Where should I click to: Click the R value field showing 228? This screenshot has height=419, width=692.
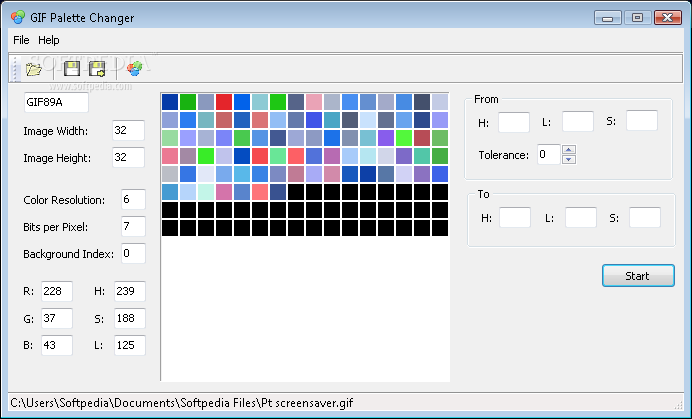click(x=57, y=291)
